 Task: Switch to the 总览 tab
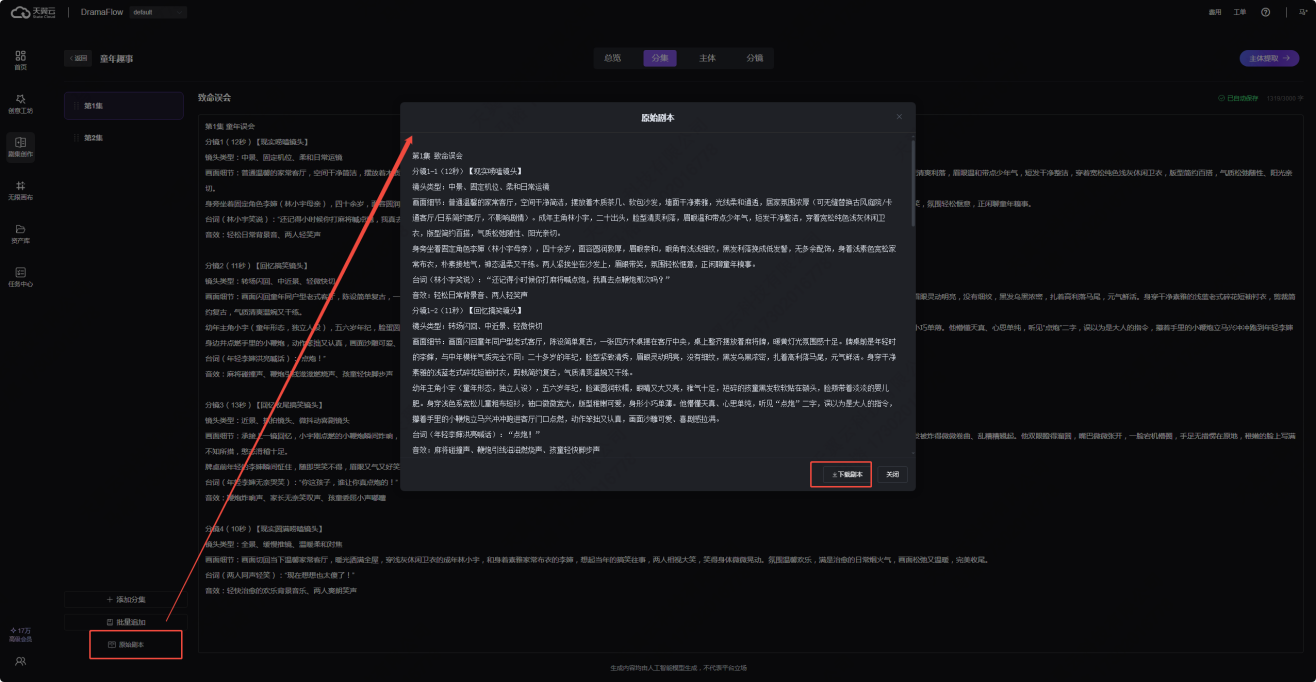tap(612, 58)
